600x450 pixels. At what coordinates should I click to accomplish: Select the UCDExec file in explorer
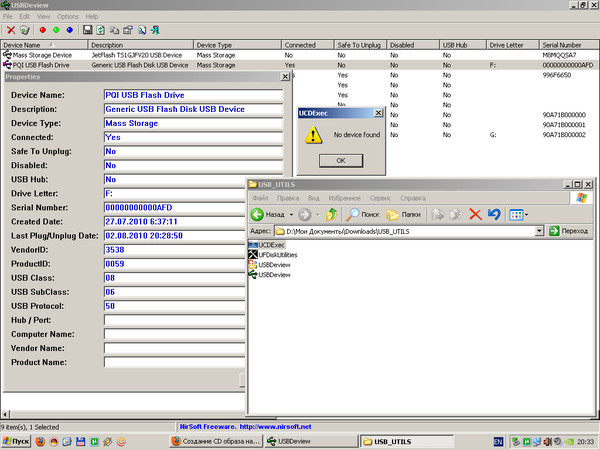pyautogui.click(x=267, y=245)
